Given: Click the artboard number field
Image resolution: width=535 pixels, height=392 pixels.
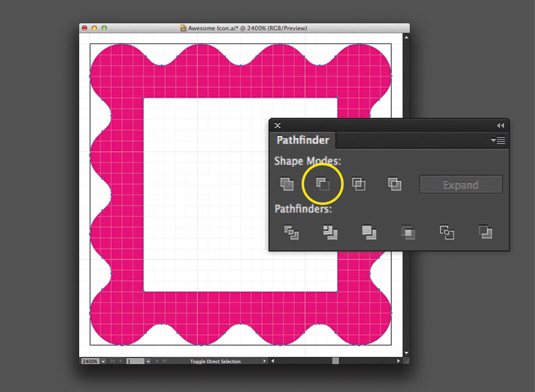Looking at the screenshot, I should (x=135, y=361).
